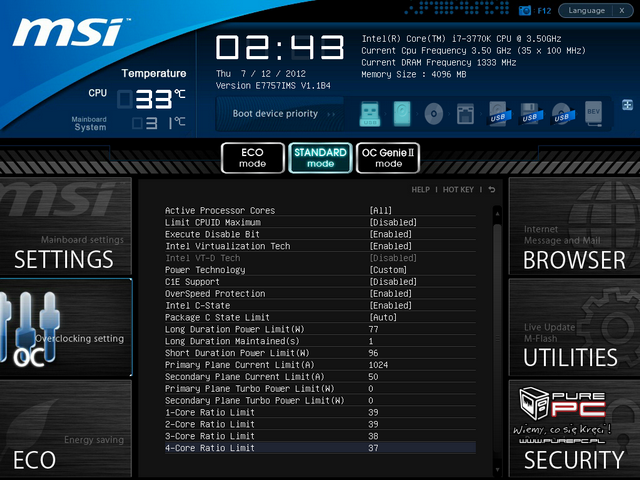Toggle Execute Disable Bit [Enabled] value
This screenshot has height=480, width=640.
(391, 234)
